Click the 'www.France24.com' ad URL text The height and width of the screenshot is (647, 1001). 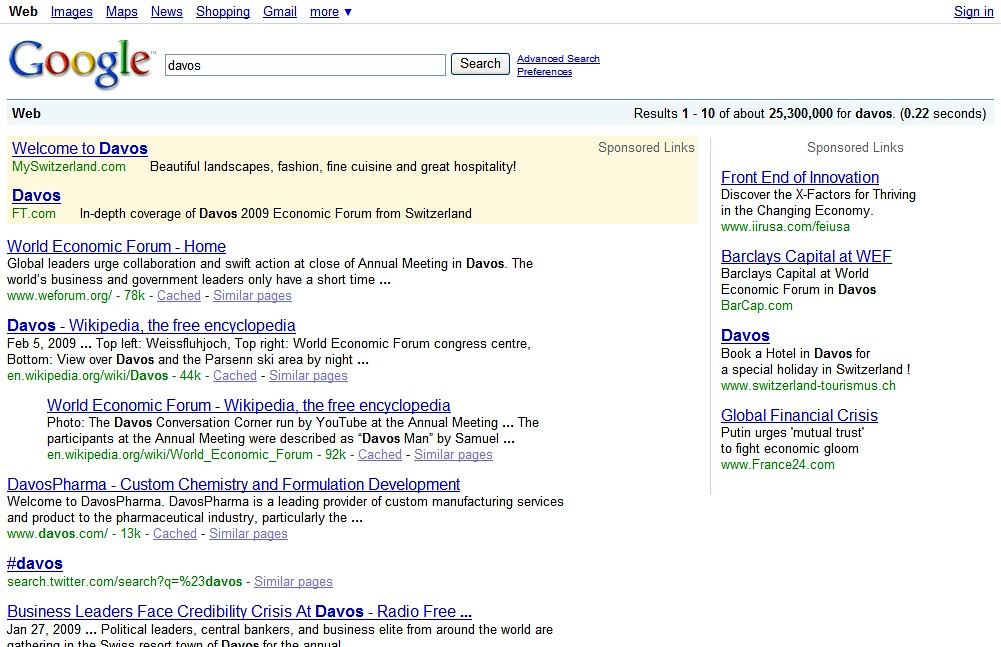tap(778, 465)
